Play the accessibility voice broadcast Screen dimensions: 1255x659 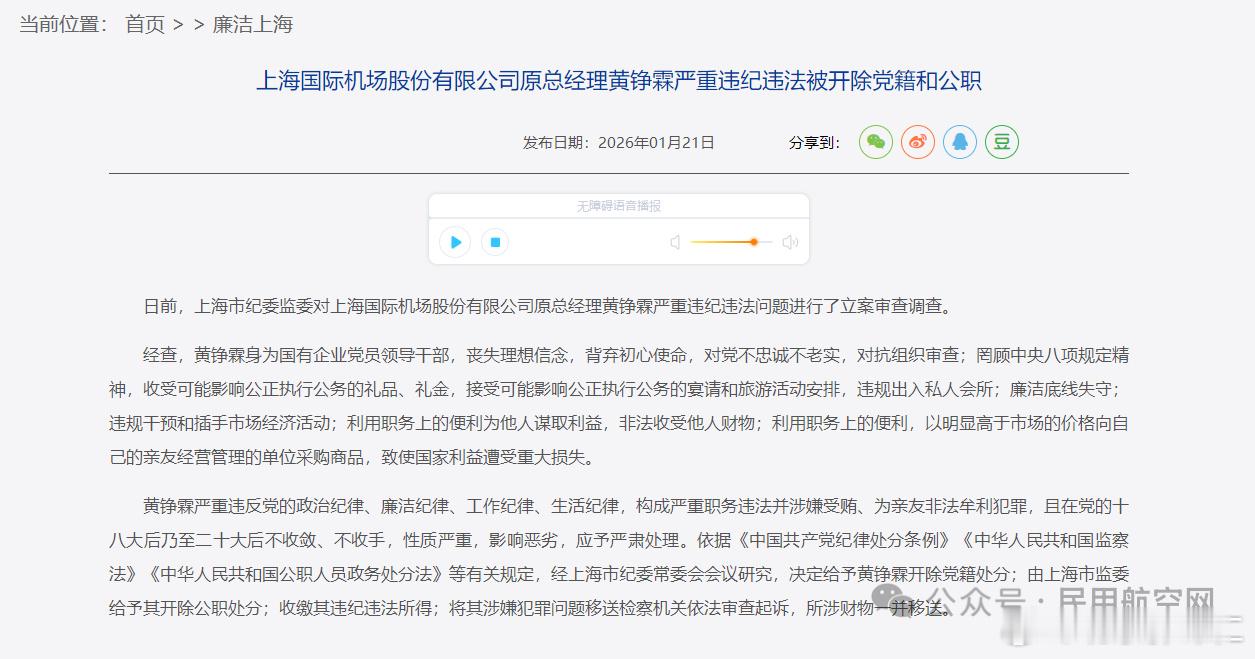coord(454,242)
